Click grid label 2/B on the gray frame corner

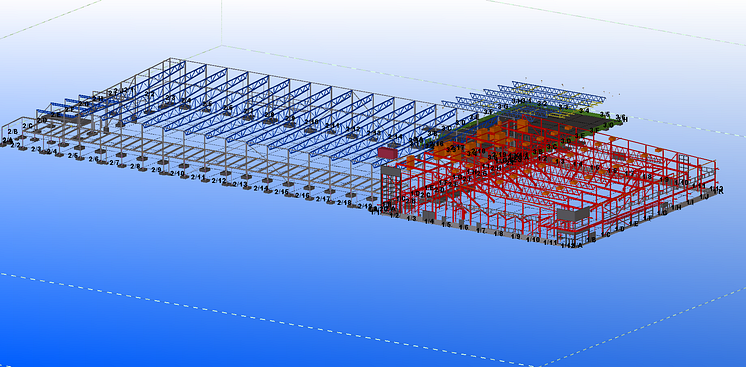[x=13, y=131]
